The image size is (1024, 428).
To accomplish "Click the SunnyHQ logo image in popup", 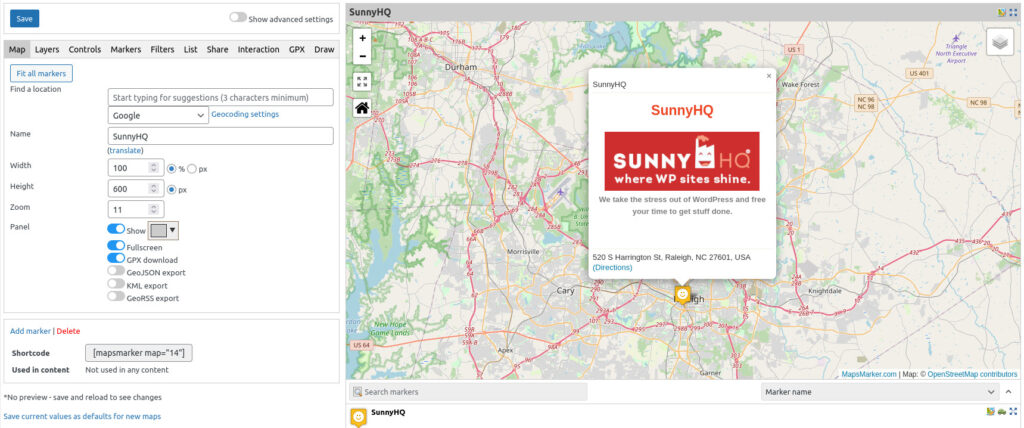I will click(x=682, y=161).
